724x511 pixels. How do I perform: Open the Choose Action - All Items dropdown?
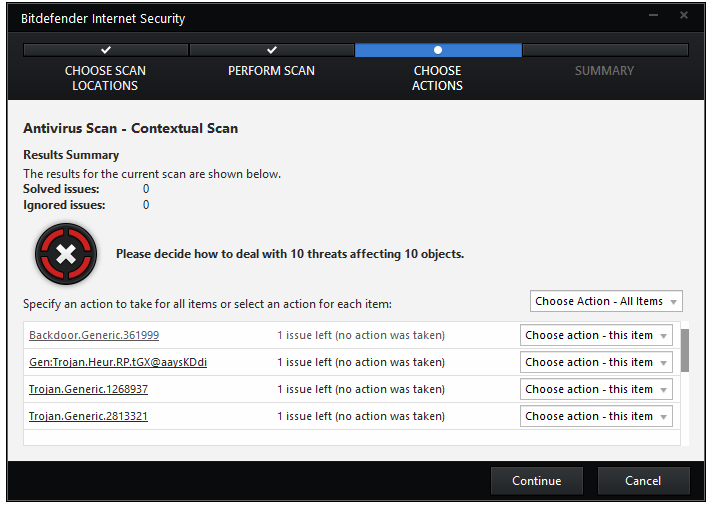point(606,301)
